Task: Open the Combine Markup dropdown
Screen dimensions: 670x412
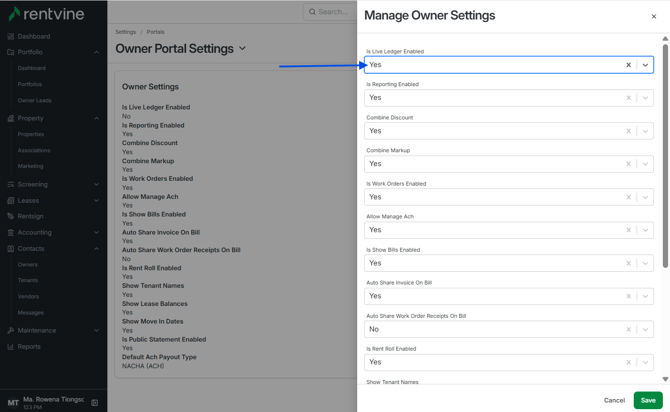Action: [645, 164]
